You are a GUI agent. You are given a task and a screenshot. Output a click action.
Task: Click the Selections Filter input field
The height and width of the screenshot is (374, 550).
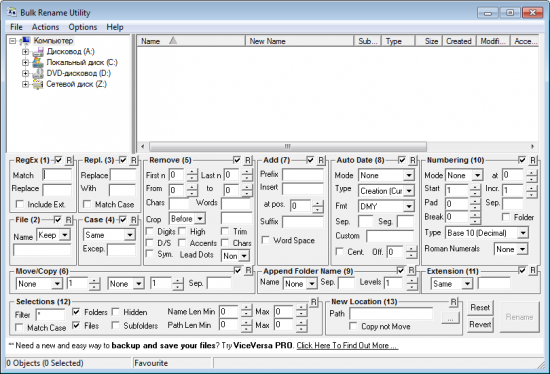[51, 315]
